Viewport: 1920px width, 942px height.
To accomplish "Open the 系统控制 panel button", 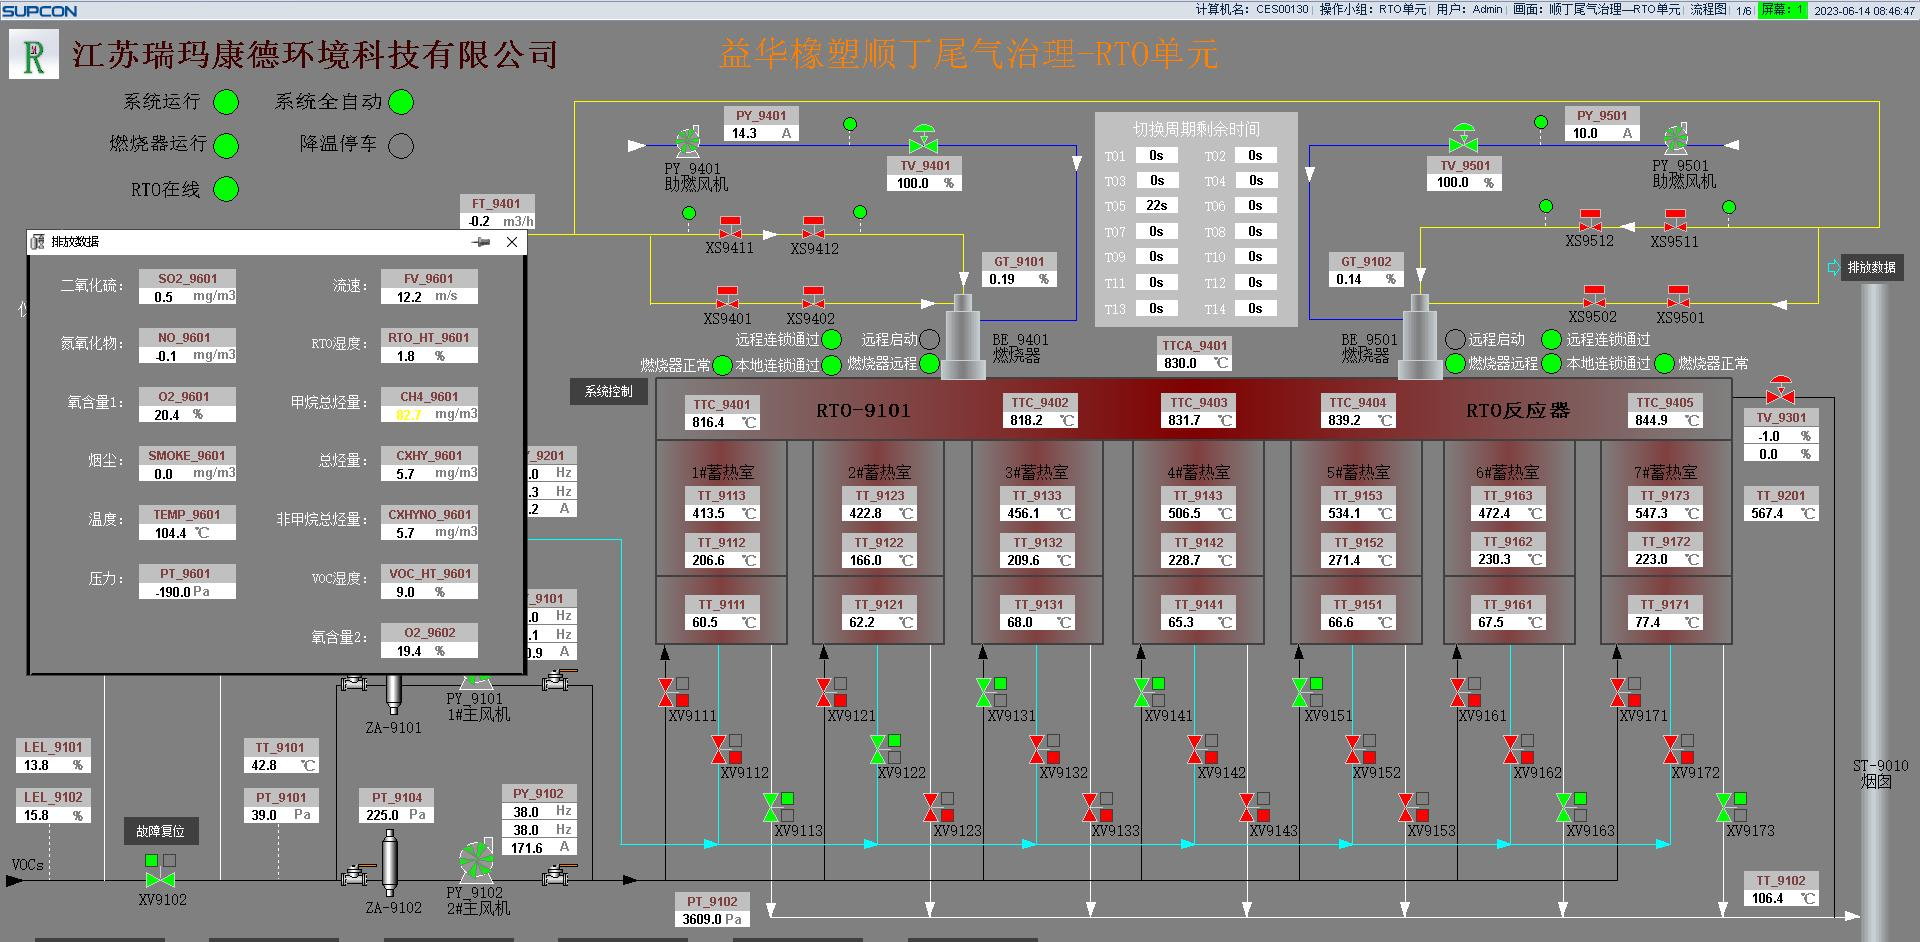I will (x=609, y=391).
